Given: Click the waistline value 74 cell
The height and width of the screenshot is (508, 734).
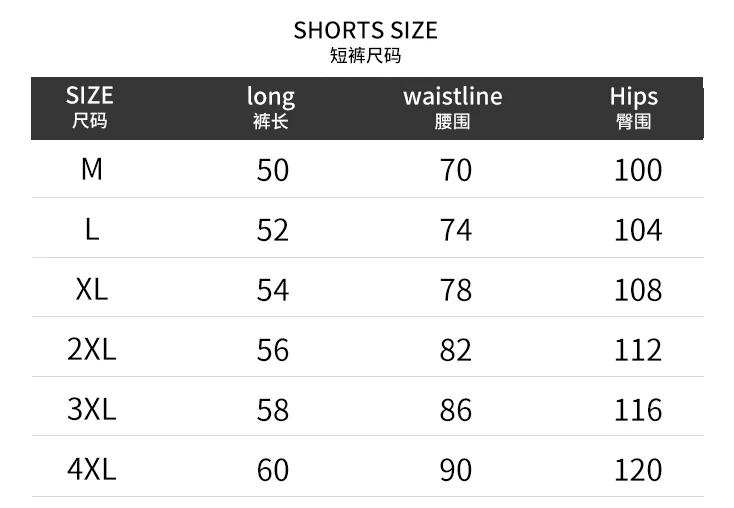Looking at the screenshot, I should [455, 230].
